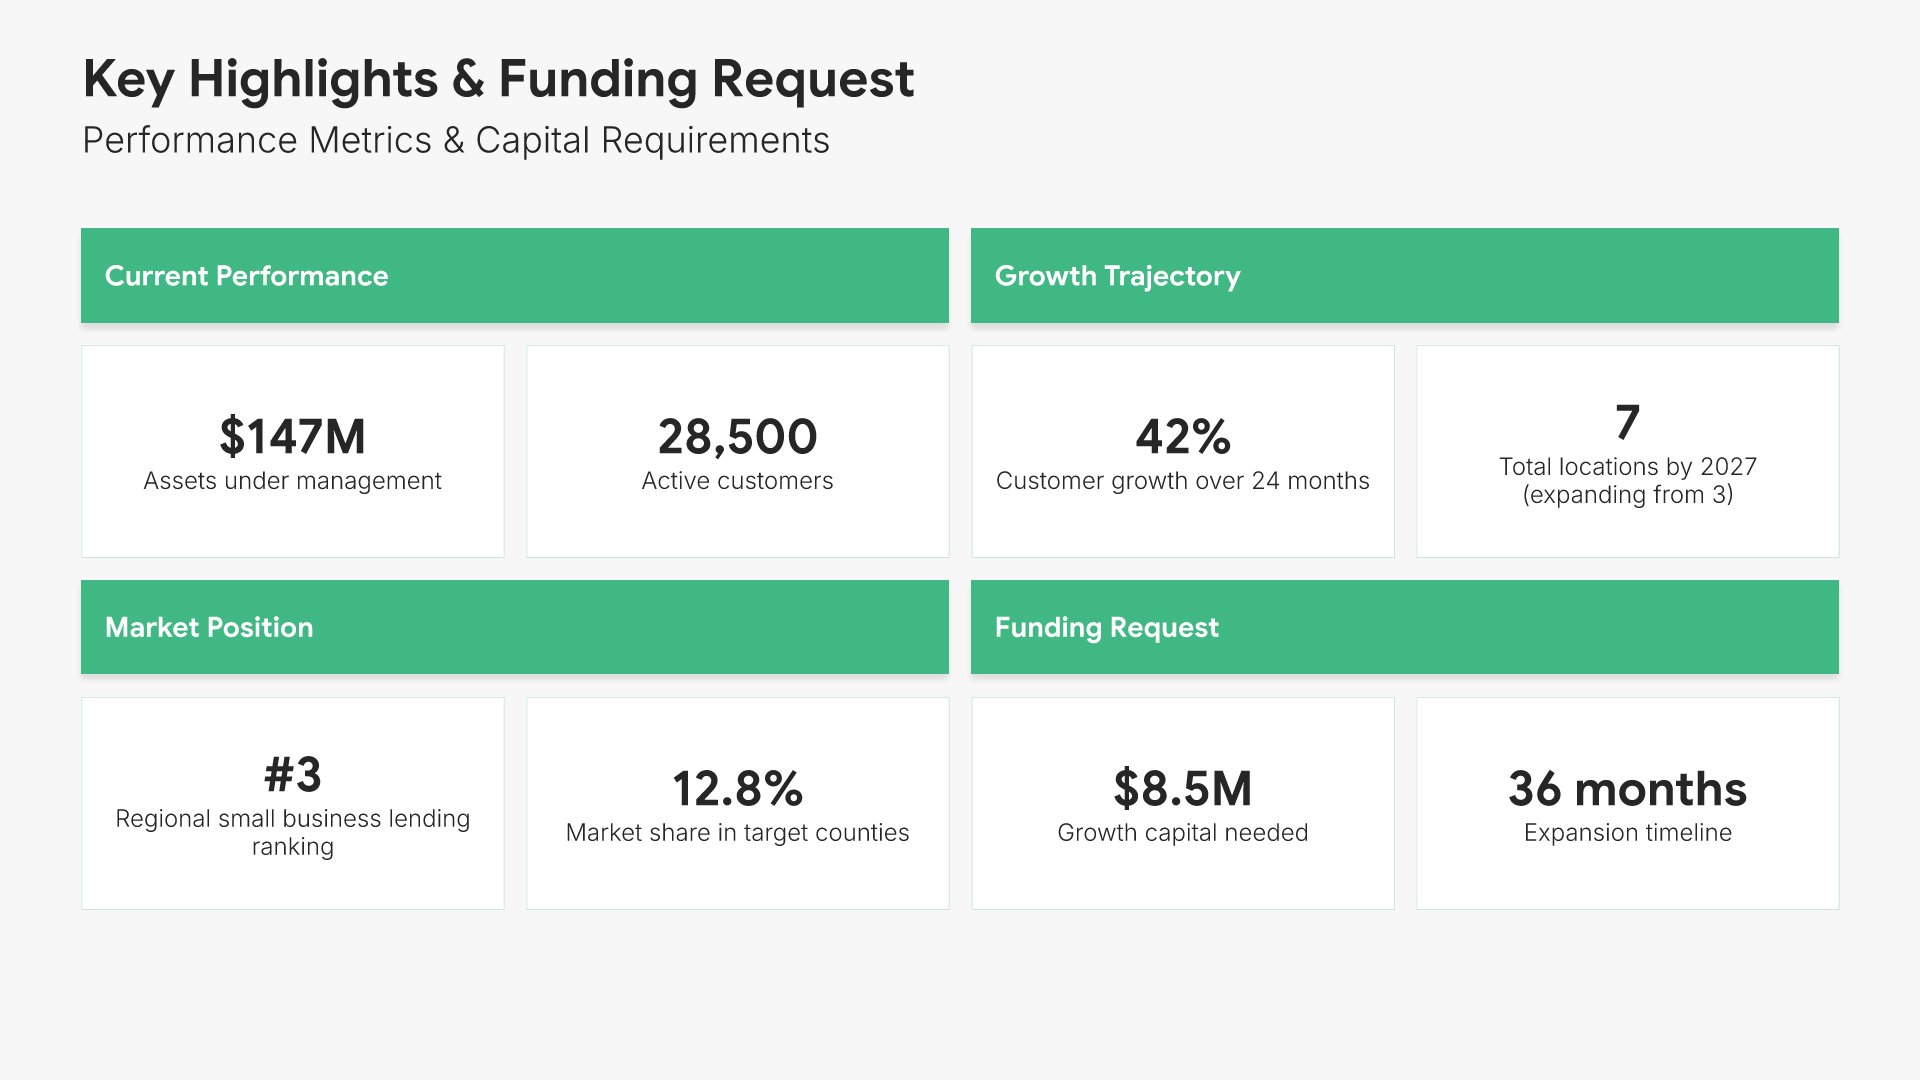This screenshot has width=1920, height=1080.
Task: Select the Performance Metrics subtitle text
Action: click(455, 141)
